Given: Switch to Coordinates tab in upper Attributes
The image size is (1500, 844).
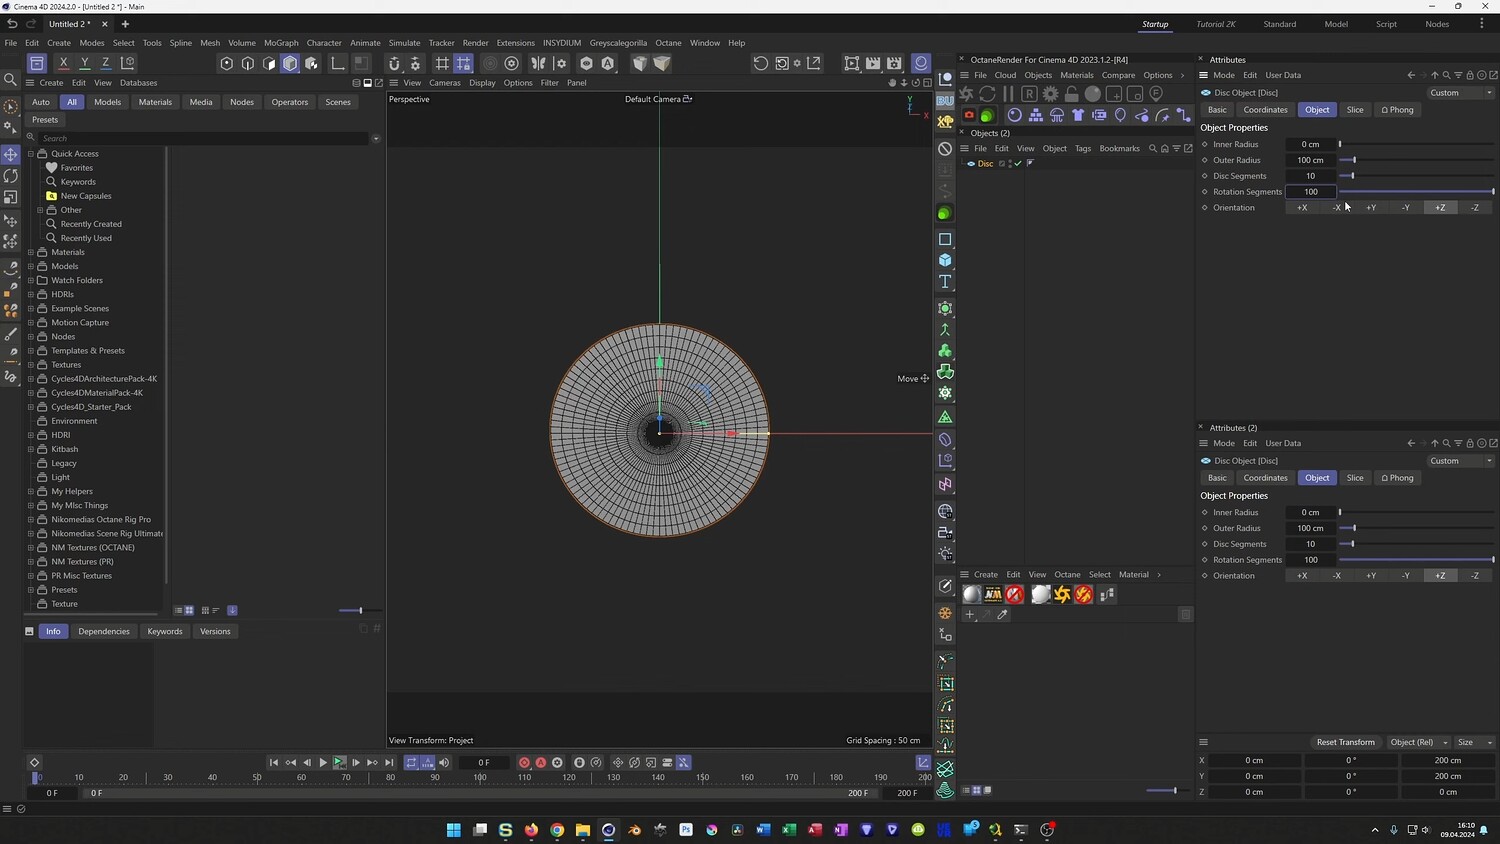Looking at the screenshot, I should [x=1265, y=110].
